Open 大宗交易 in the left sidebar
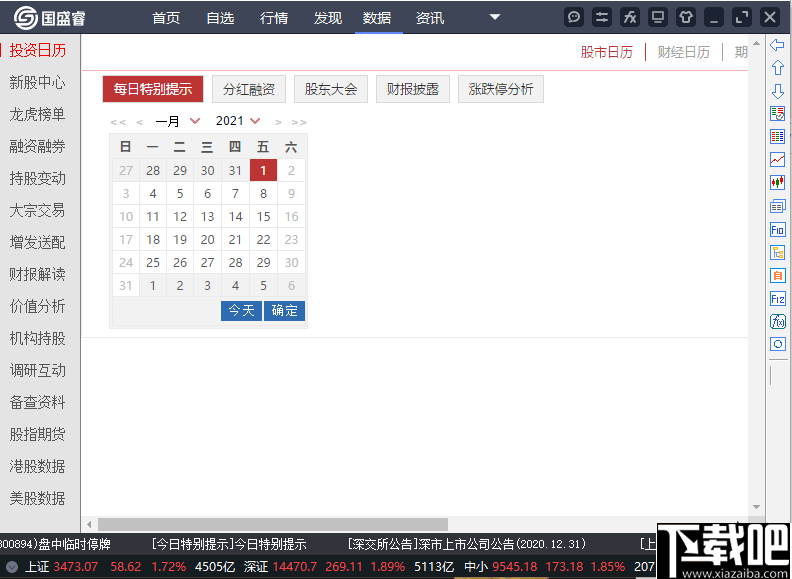 tap(37, 210)
